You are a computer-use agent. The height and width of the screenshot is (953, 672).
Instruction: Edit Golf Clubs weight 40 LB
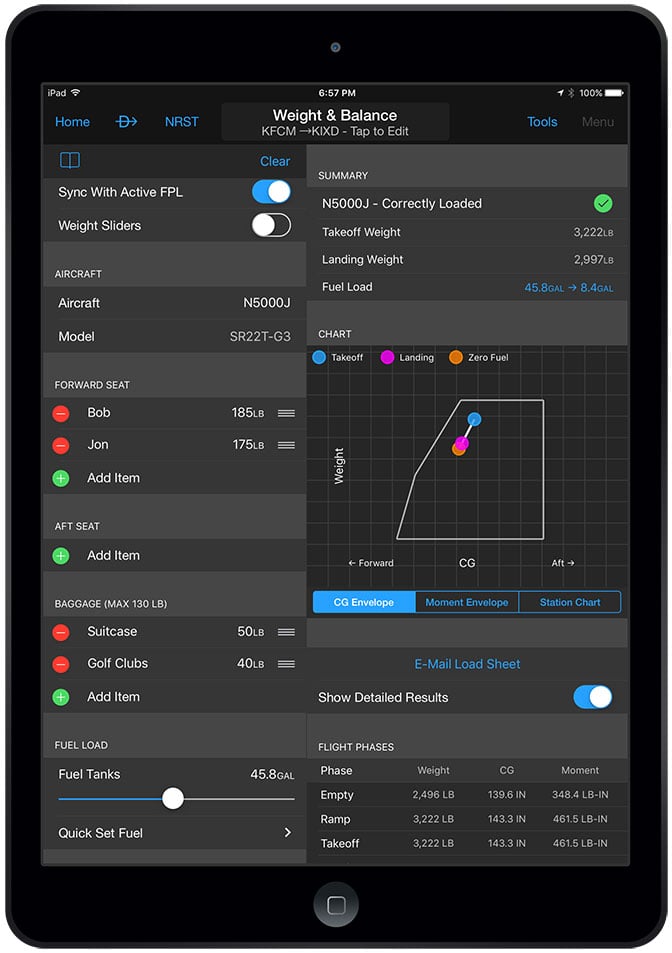[250, 664]
